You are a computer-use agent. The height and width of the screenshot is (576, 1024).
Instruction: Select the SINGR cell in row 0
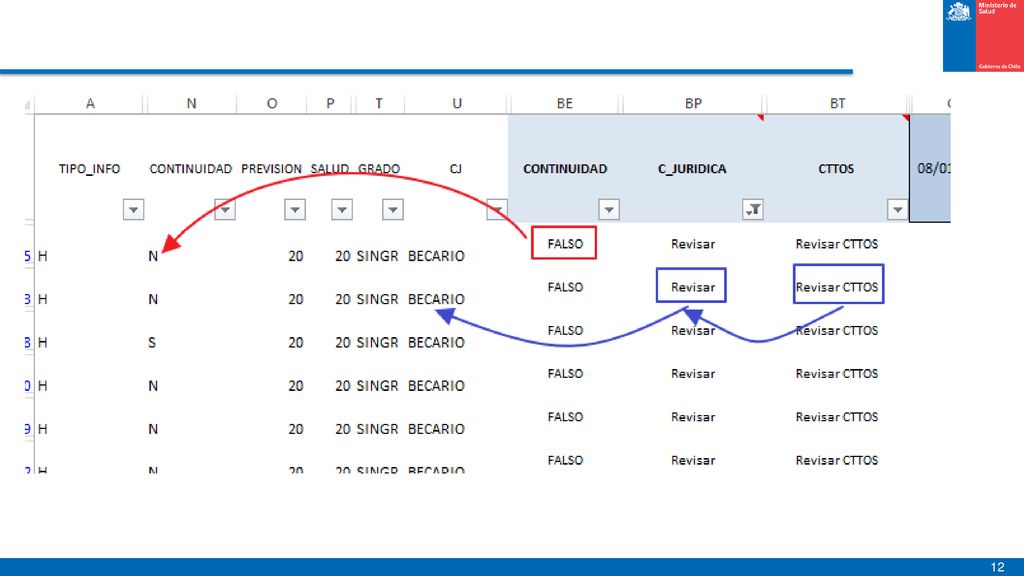(x=377, y=385)
